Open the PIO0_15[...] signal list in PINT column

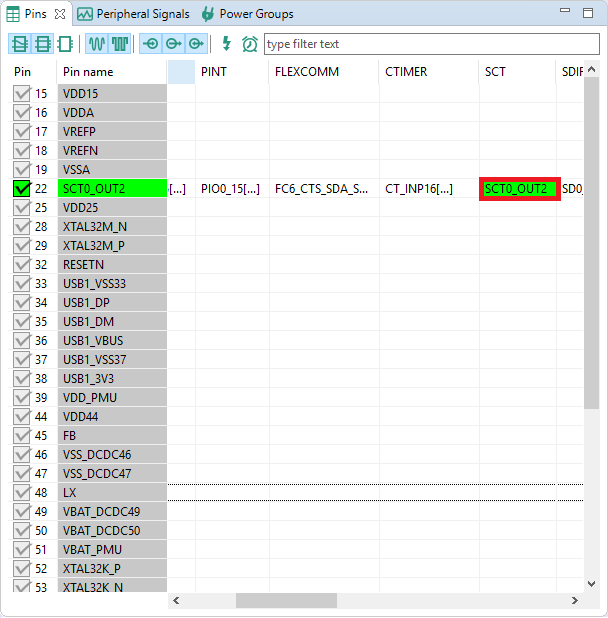tap(229, 189)
